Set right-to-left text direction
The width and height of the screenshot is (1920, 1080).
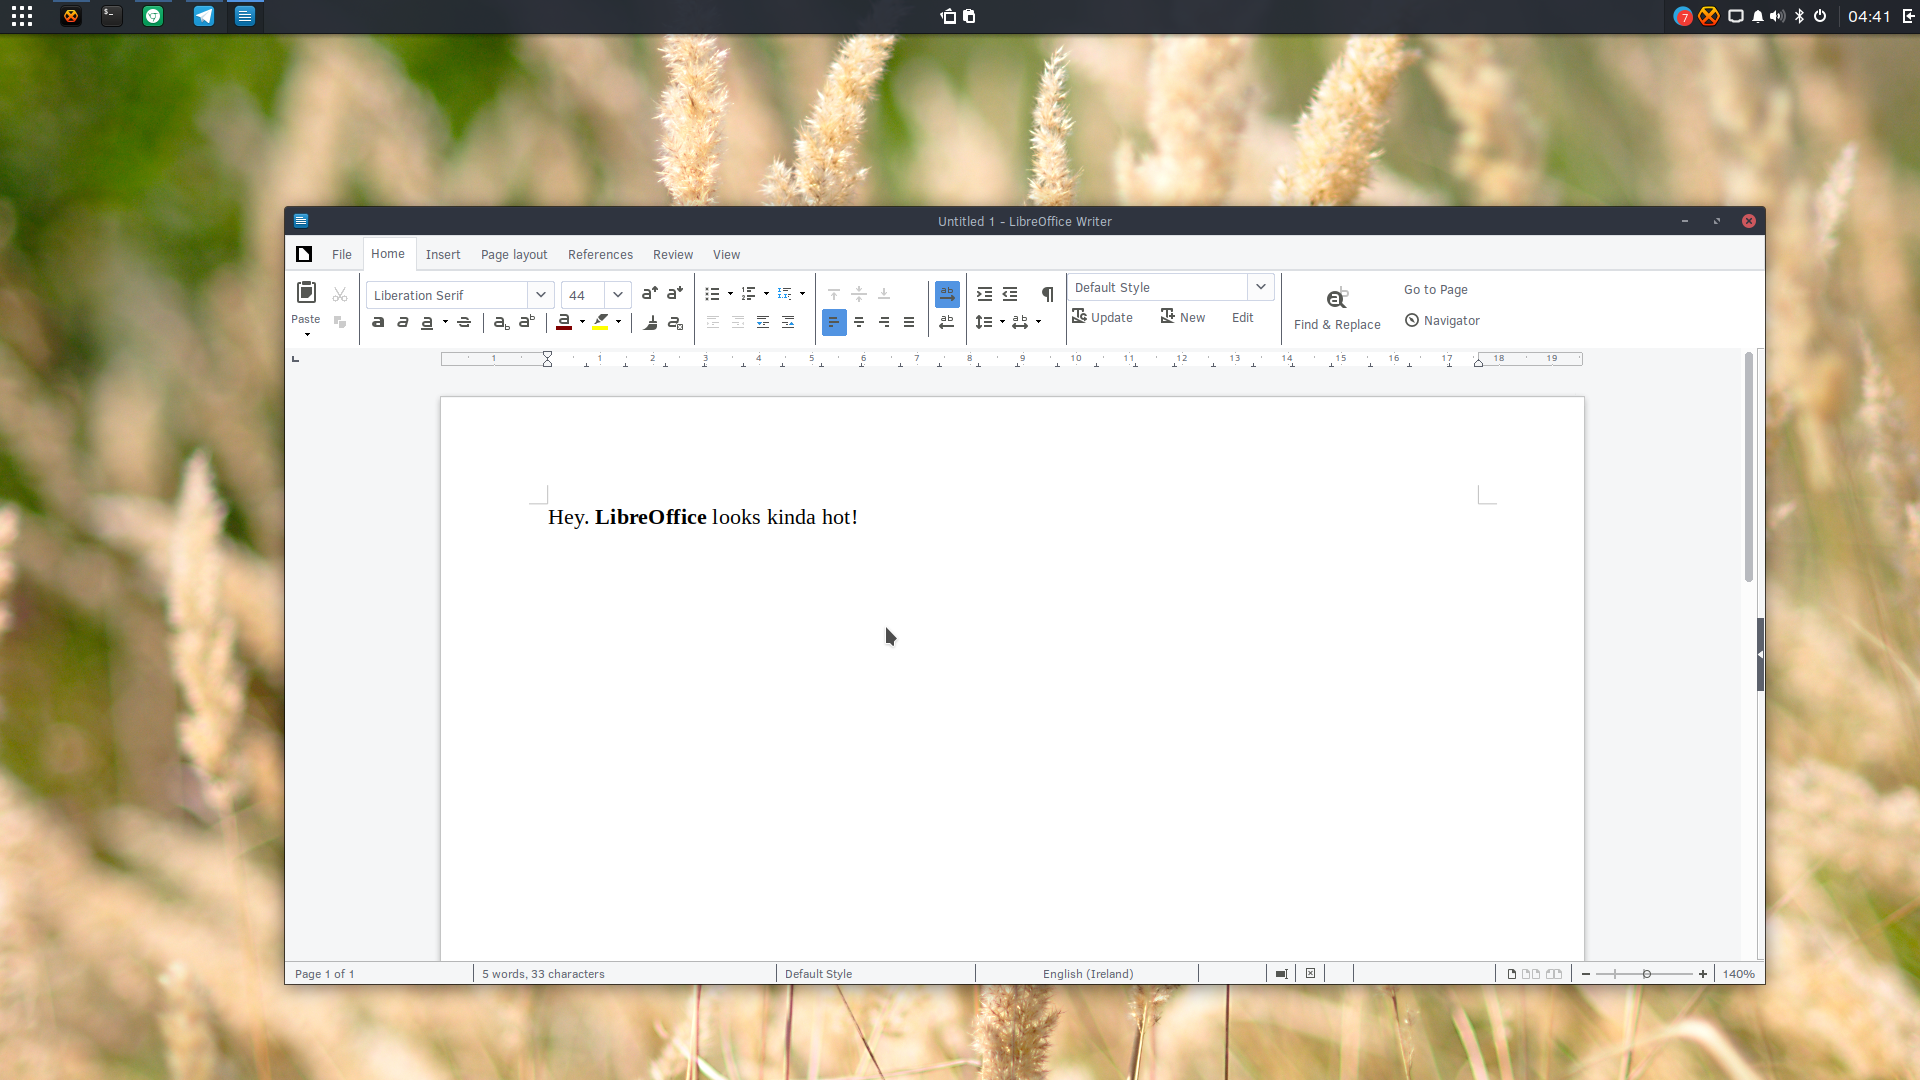(947, 322)
